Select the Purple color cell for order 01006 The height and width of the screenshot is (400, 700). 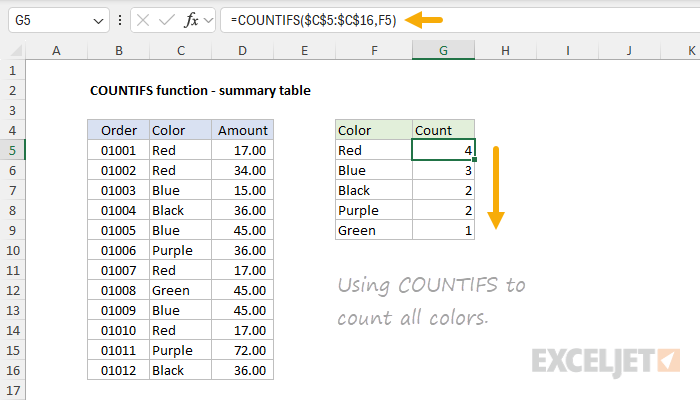[180, 250]
